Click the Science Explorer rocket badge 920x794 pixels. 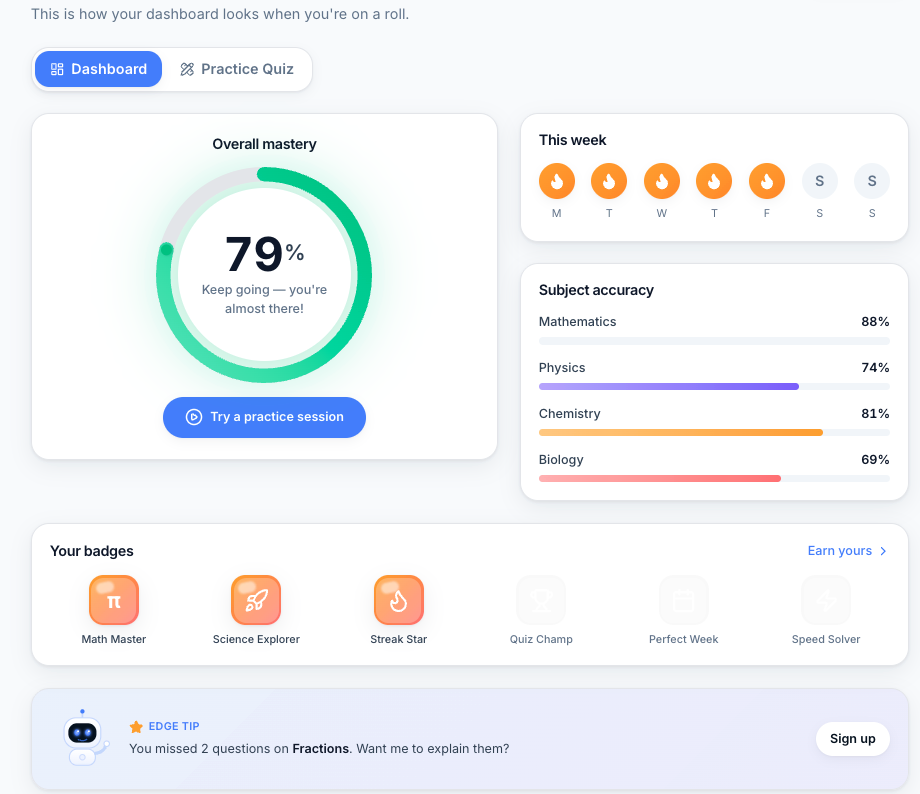tap(256, 600)
